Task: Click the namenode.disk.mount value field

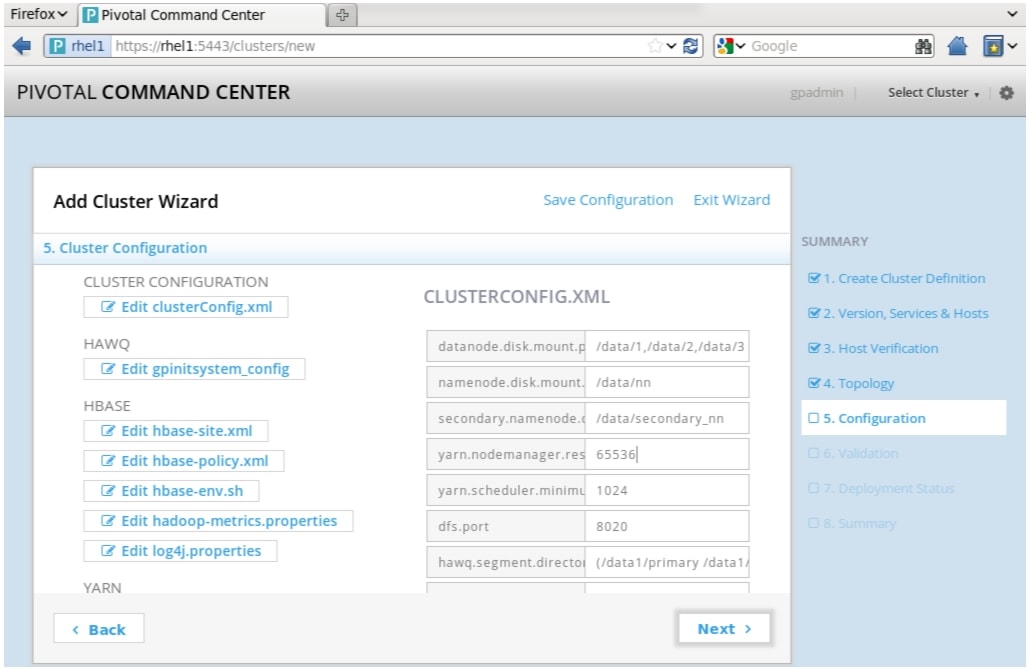Action: tap(667, 382)
